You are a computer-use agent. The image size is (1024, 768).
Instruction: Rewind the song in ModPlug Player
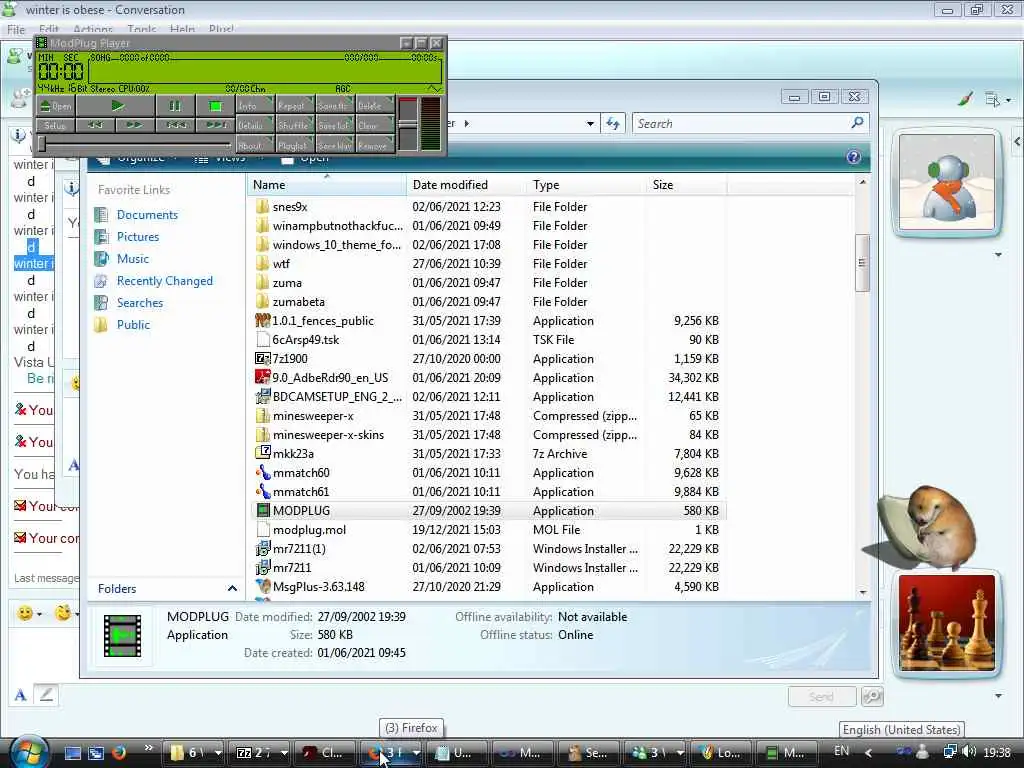click(x=95, y=125)
